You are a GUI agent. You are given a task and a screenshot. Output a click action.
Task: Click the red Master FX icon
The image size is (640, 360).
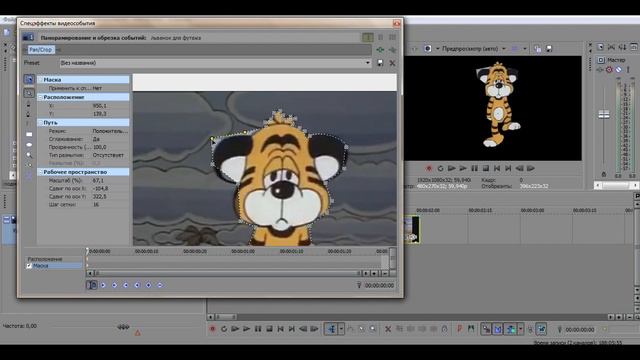609,70
